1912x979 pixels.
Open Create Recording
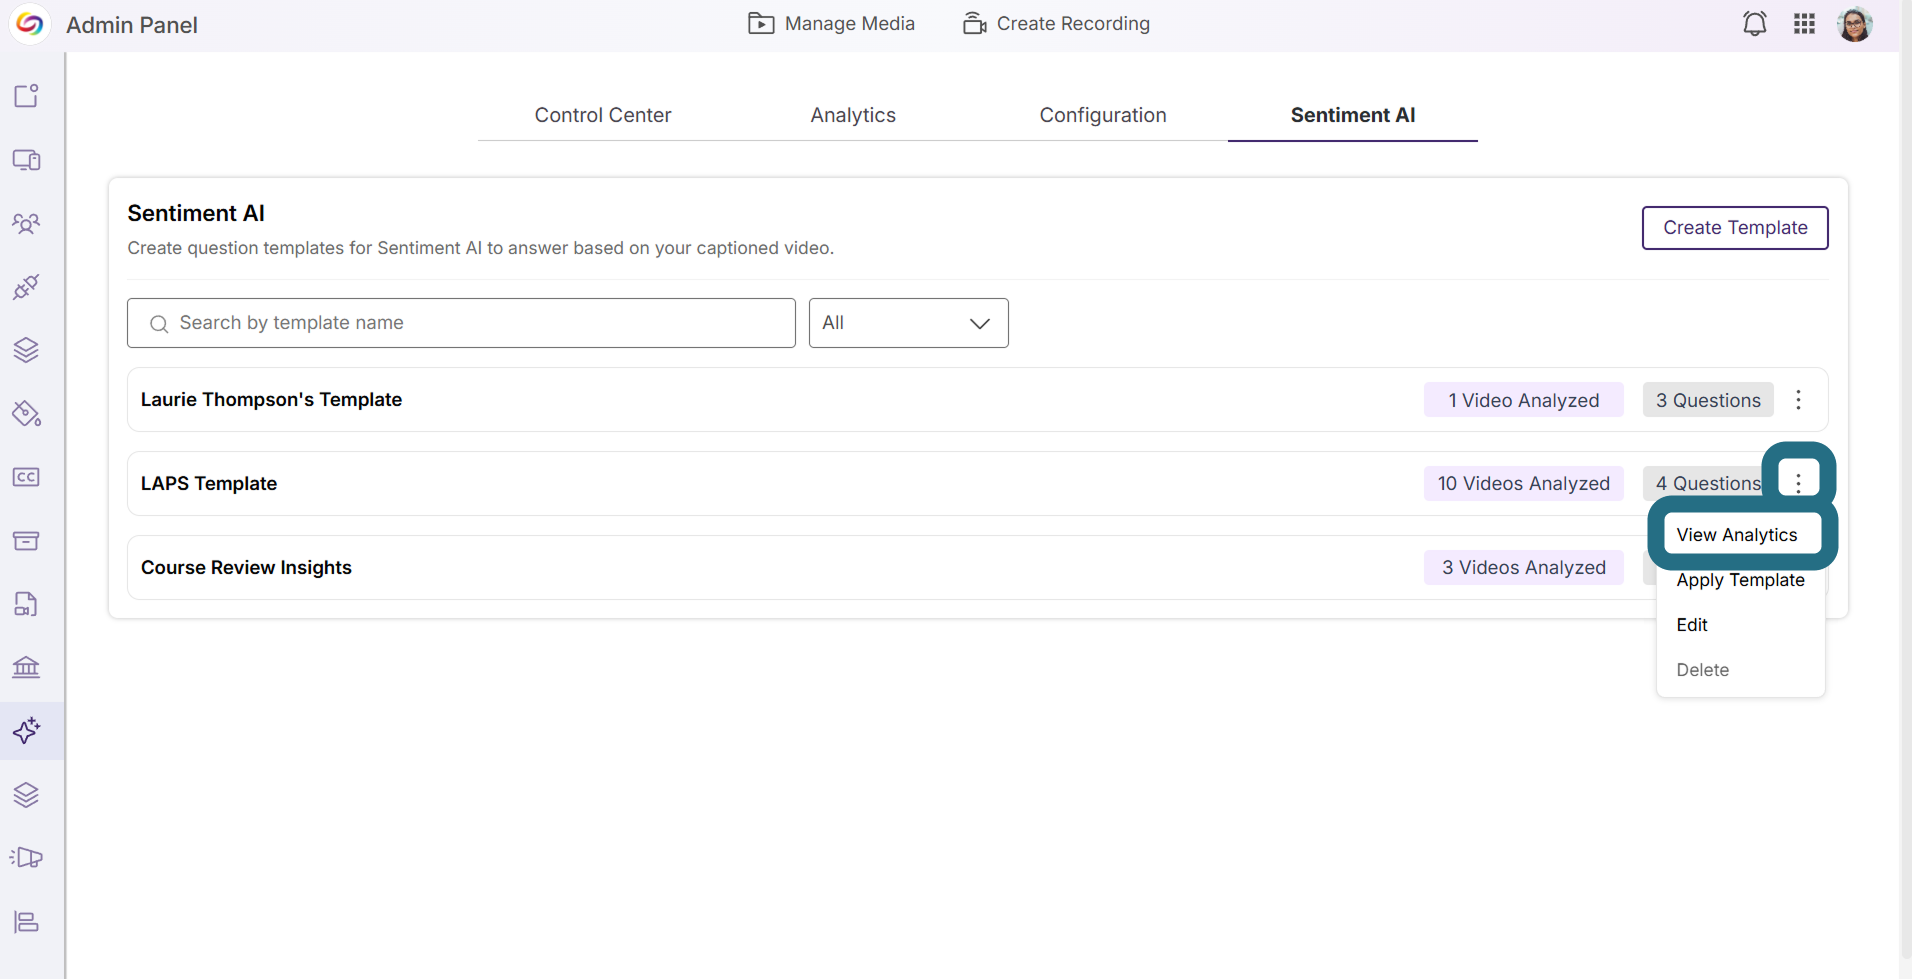click(x=1056, y=23)
